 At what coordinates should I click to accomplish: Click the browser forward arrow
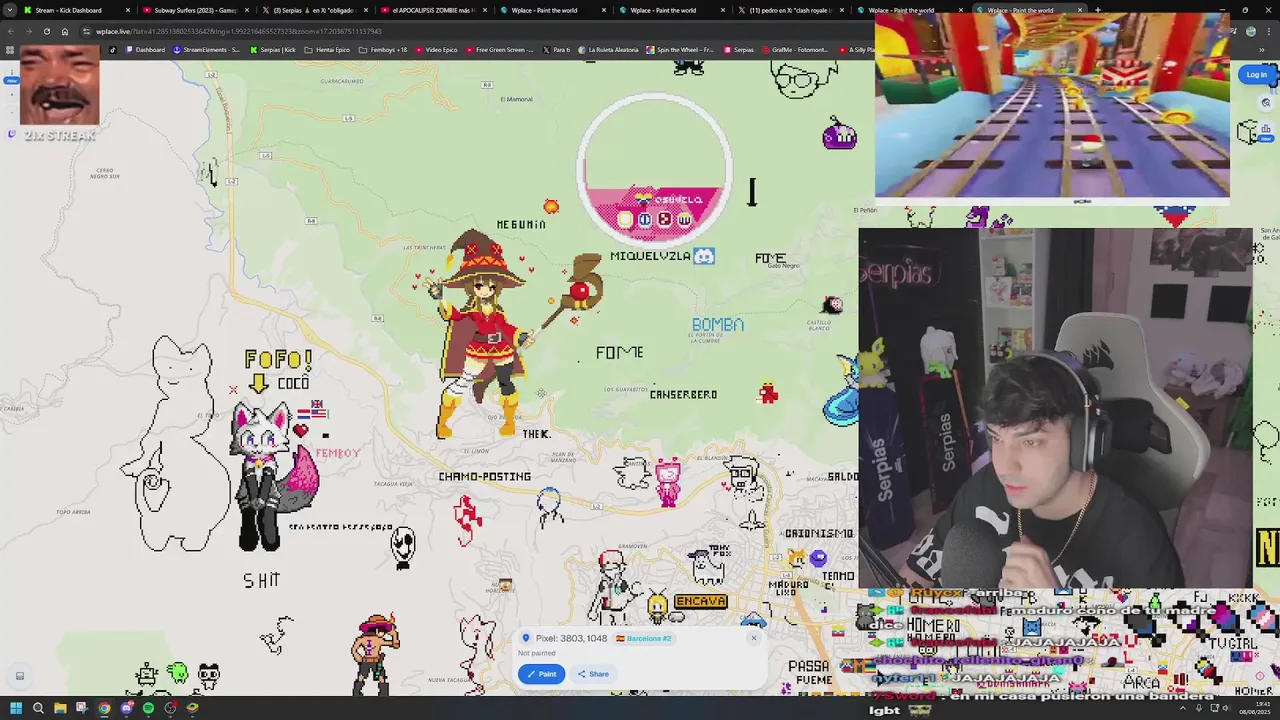coord(28,31)
